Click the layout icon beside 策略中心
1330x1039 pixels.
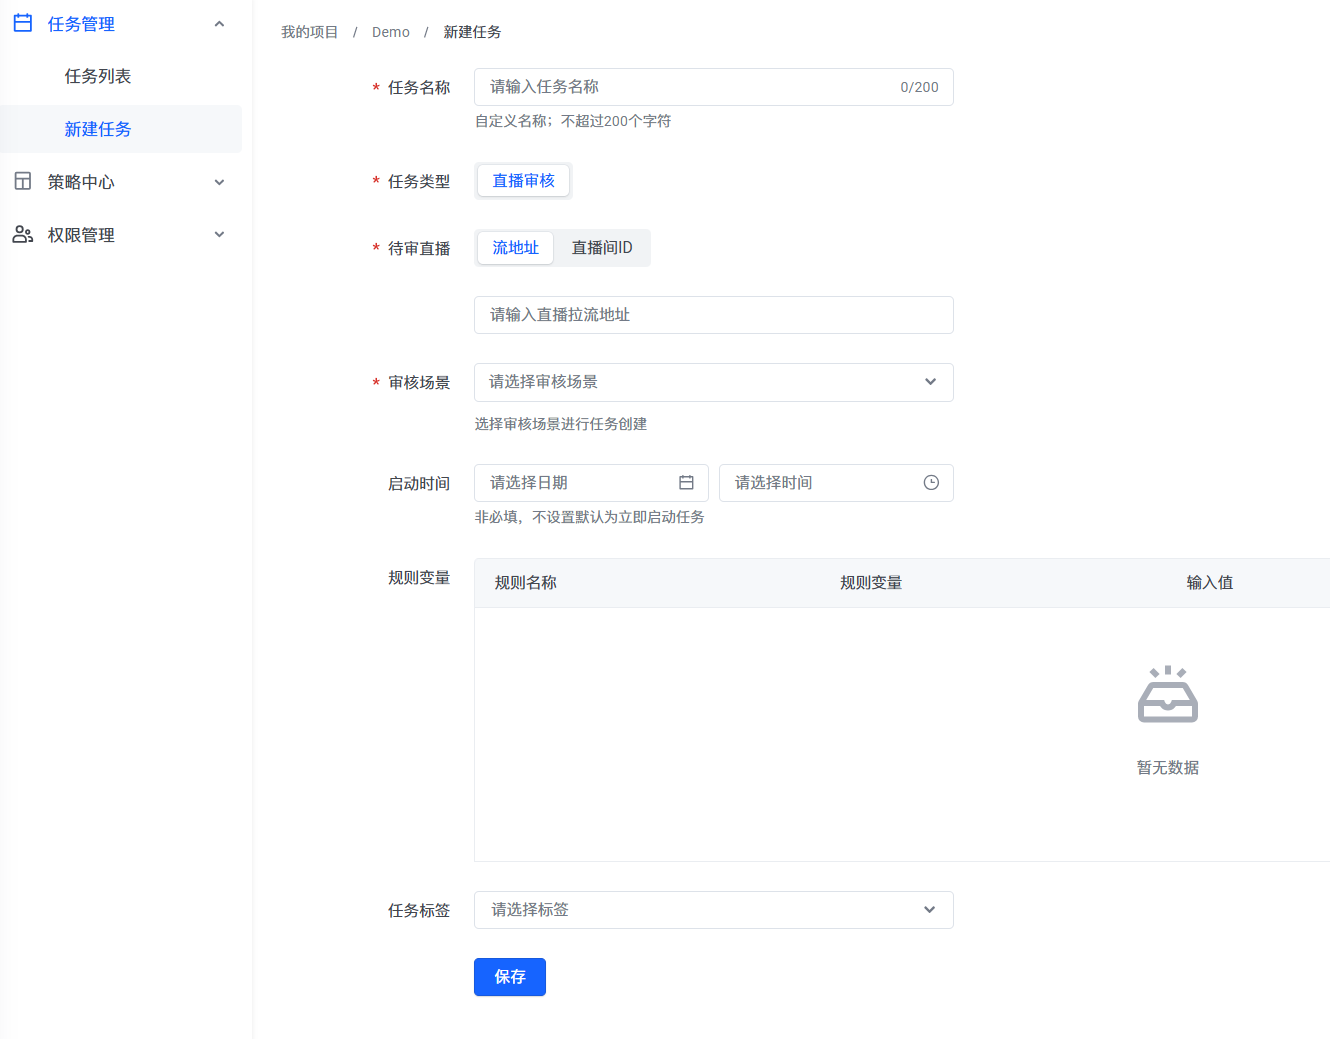tap(23, 181)
